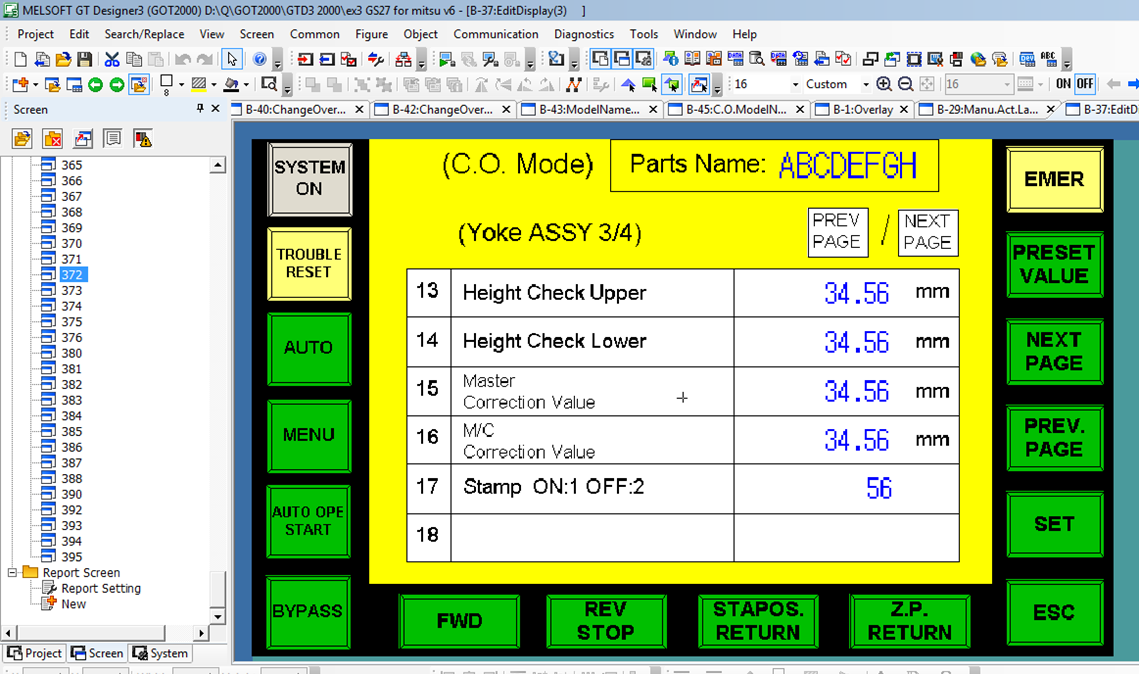Create a new project with the blank page icon
This screenshot has height=674, width=1139.
click(x=20, y=60)
